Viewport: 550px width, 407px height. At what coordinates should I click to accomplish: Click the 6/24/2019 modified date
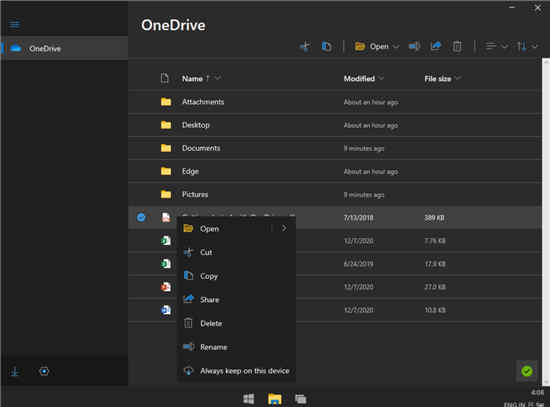tap(358, 264)
